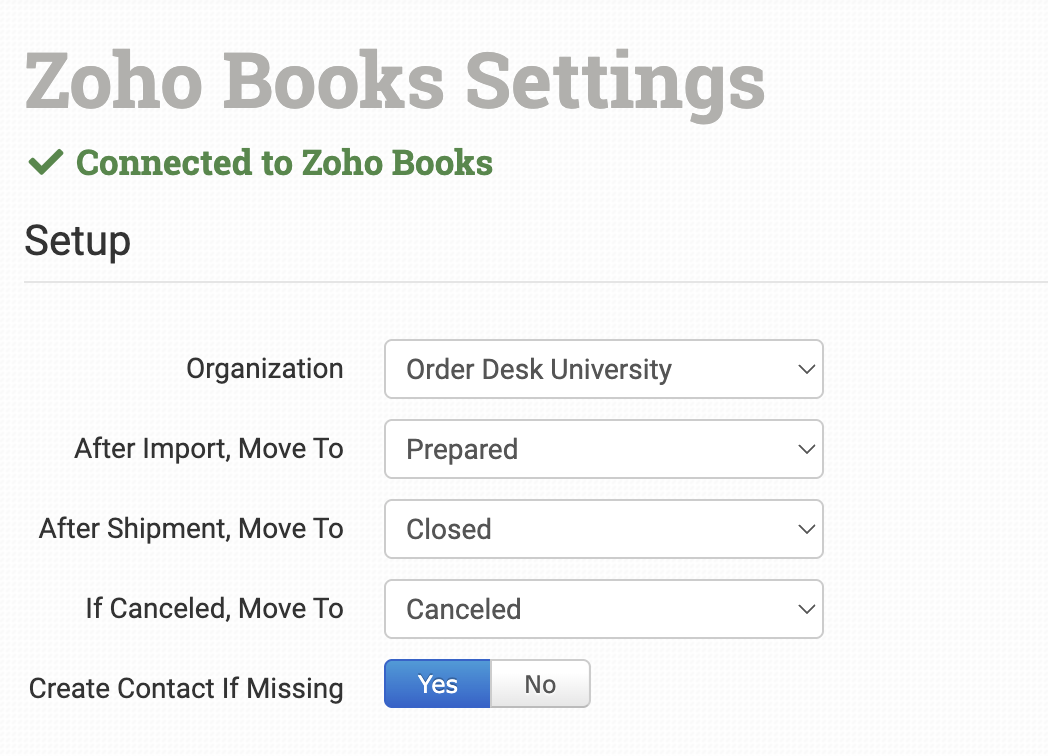Screen dimensions: 1048x756
Task: Click the If Canceled, Move To label
Action: [x=214, y=609]
